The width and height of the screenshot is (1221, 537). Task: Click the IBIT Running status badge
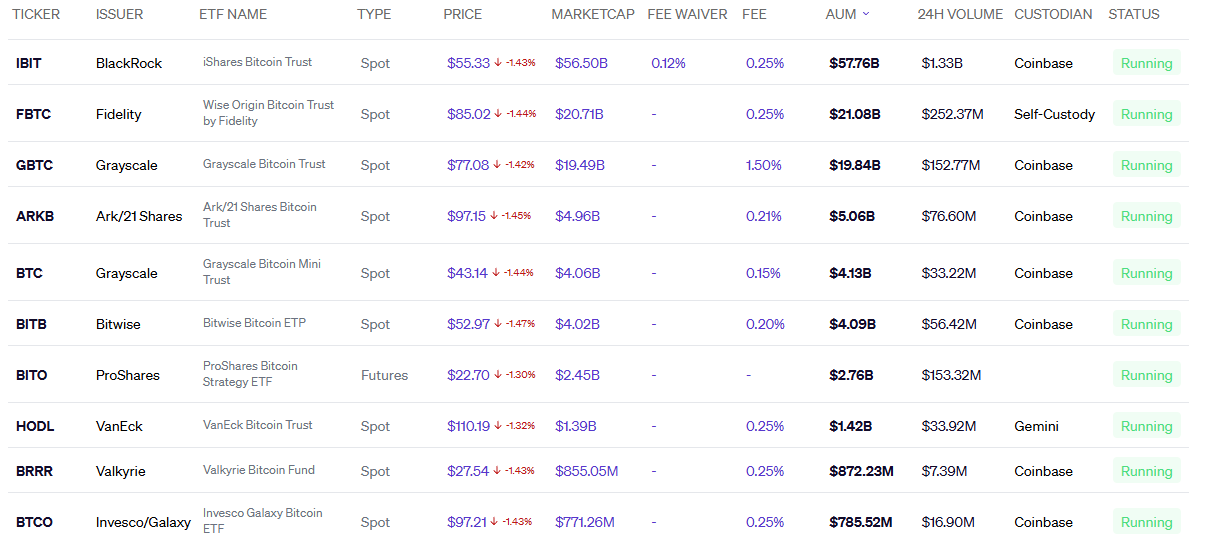(1146, 63)
